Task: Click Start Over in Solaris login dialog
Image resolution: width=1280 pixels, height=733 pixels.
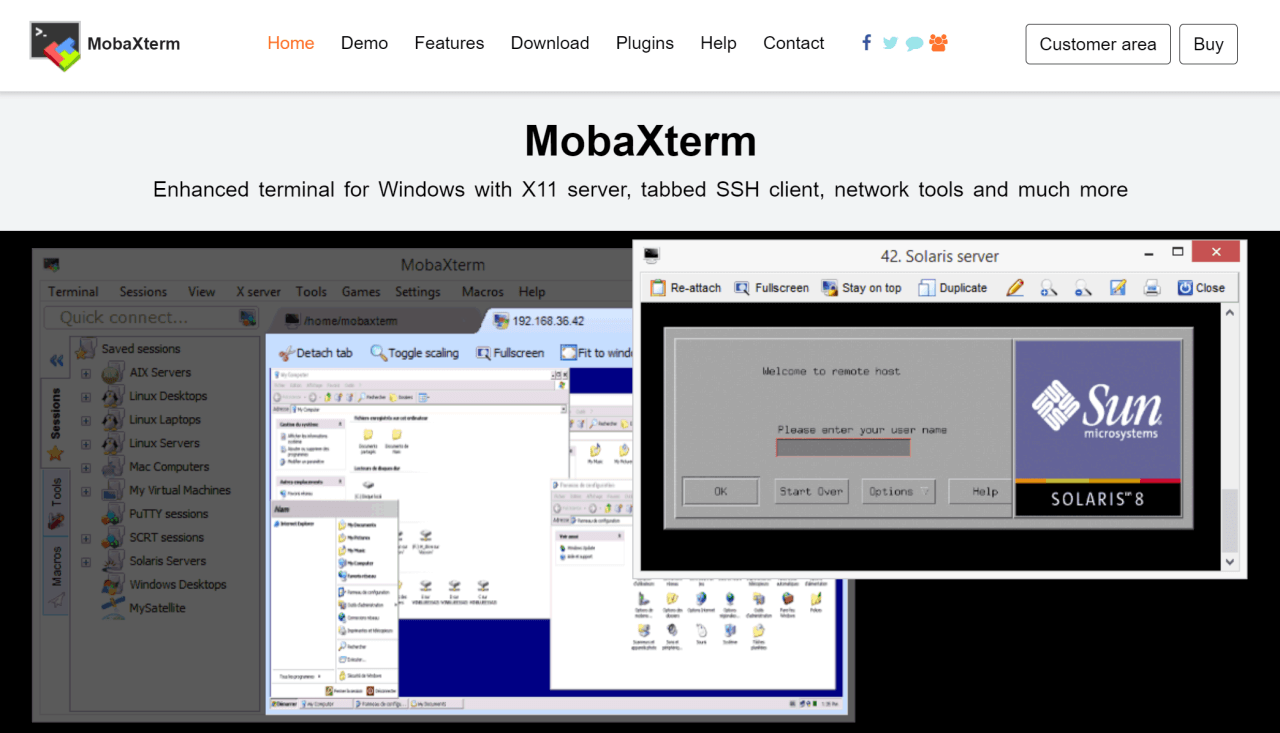Action: tap(811, 491)
